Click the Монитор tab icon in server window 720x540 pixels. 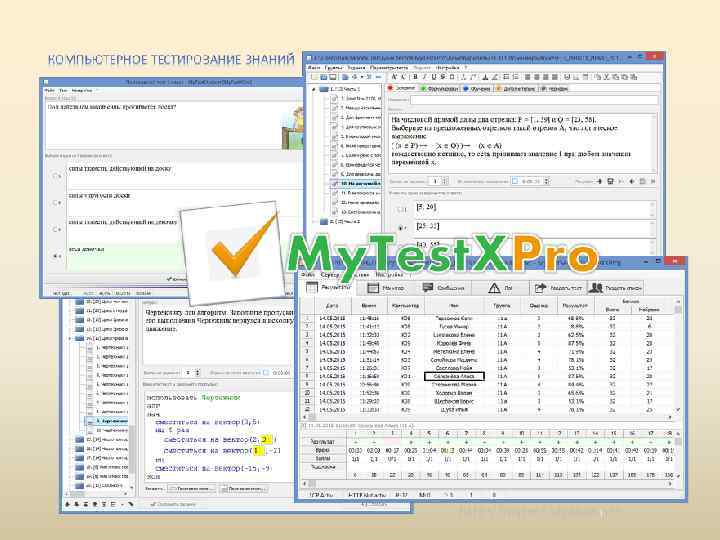[x=373, y=288]
